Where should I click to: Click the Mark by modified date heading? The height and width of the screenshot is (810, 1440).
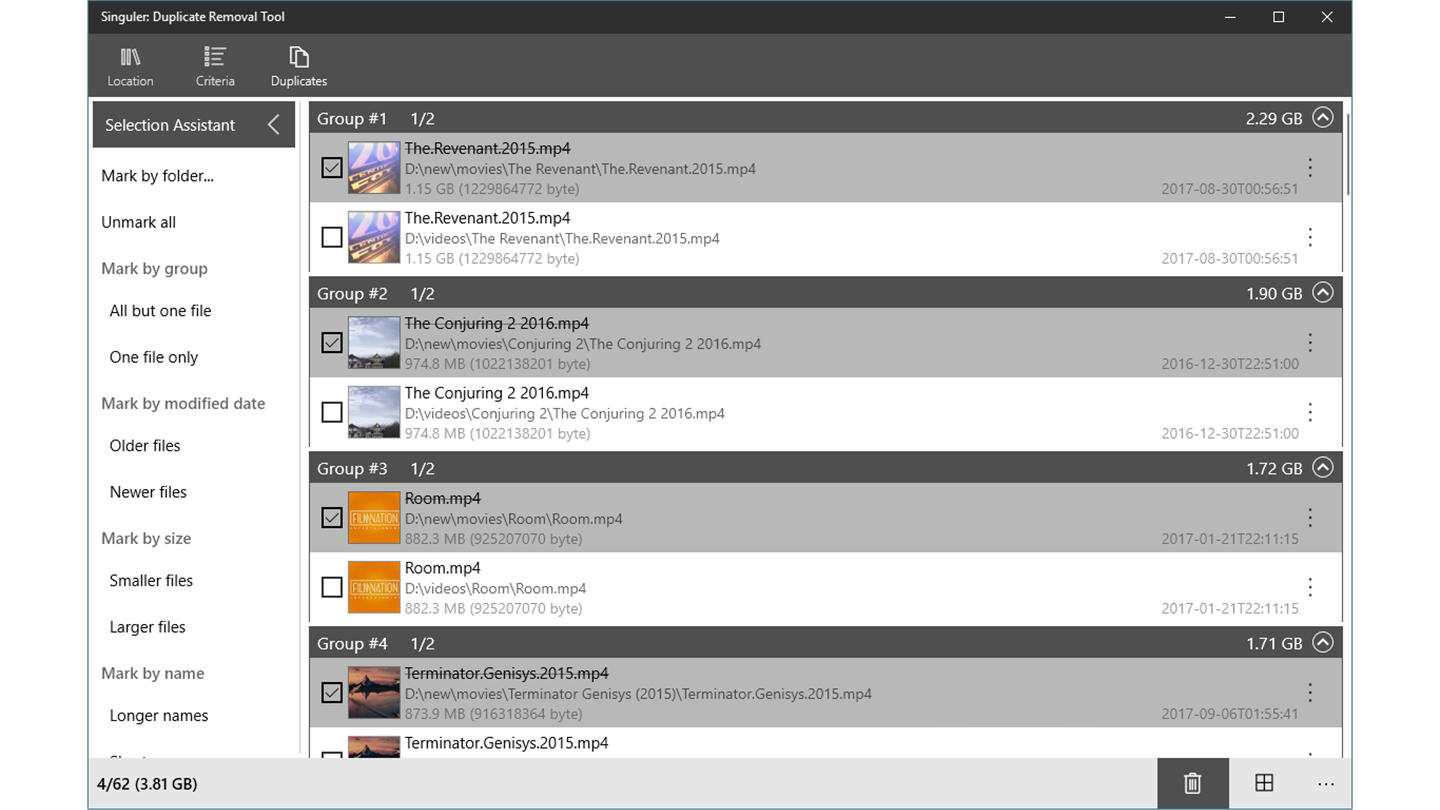click(x=183, y=403)
